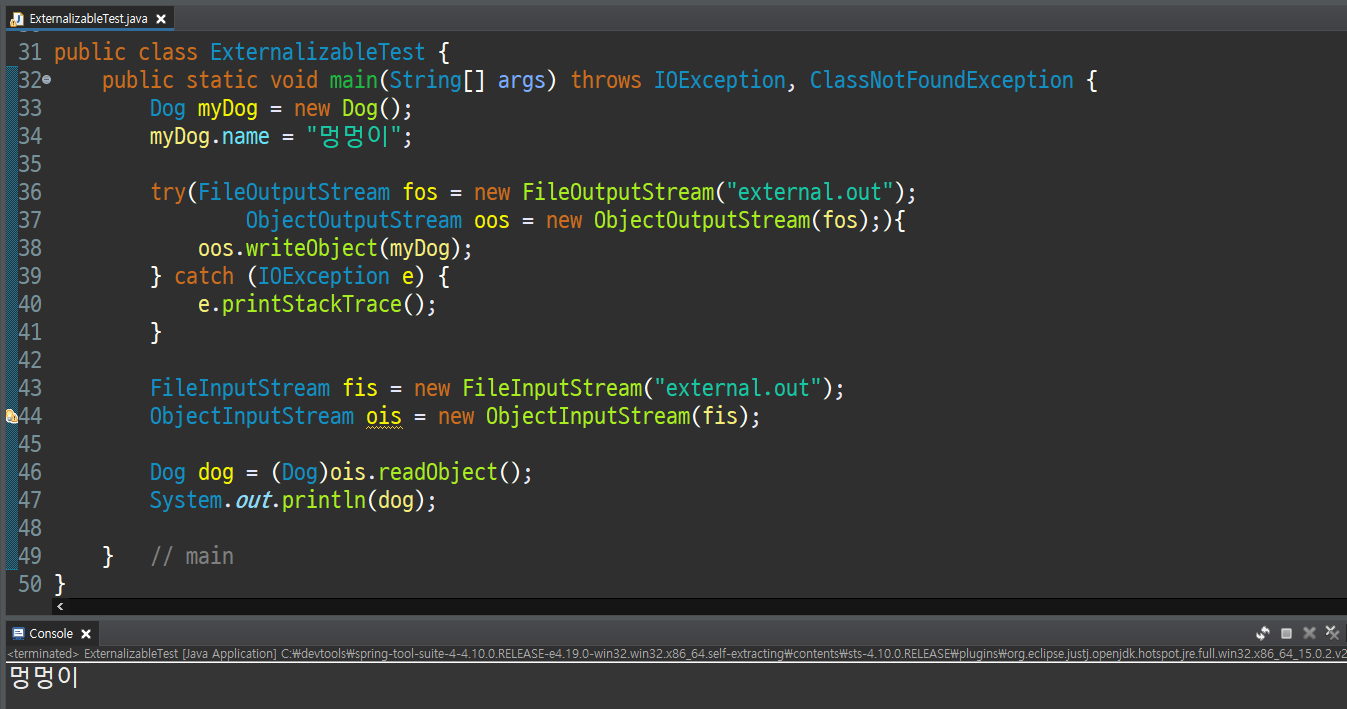Click the try keyword on line 36
Screen dimensions: 1347x709
[168, 192]
